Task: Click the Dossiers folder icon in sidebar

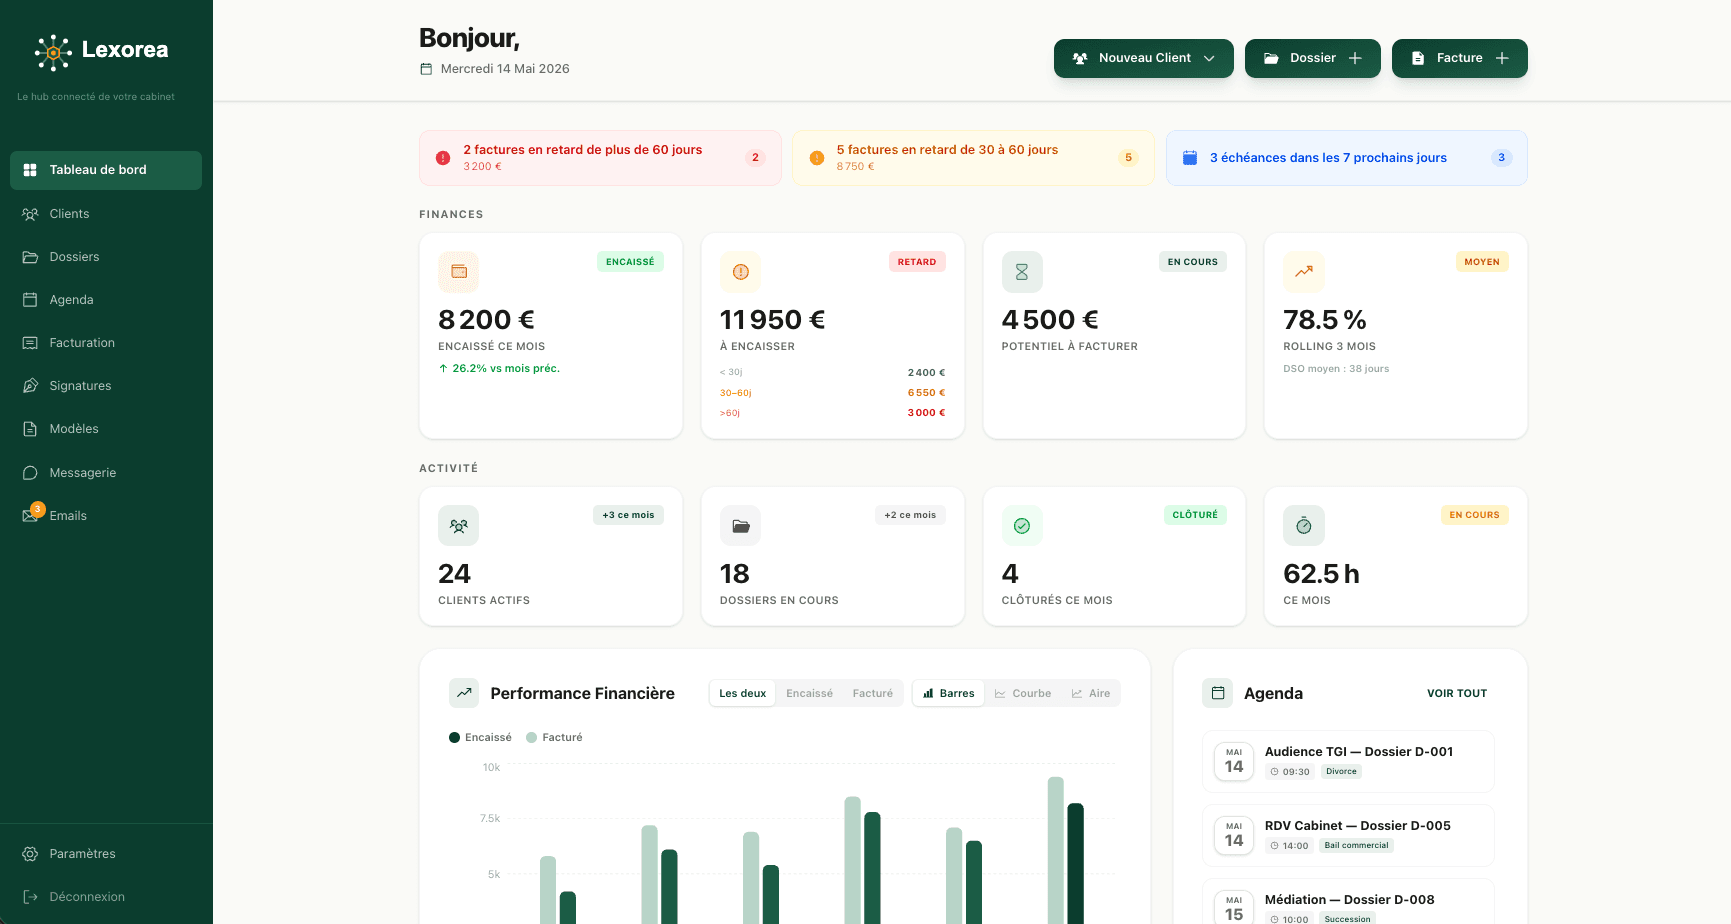Action: coord(30,257)
